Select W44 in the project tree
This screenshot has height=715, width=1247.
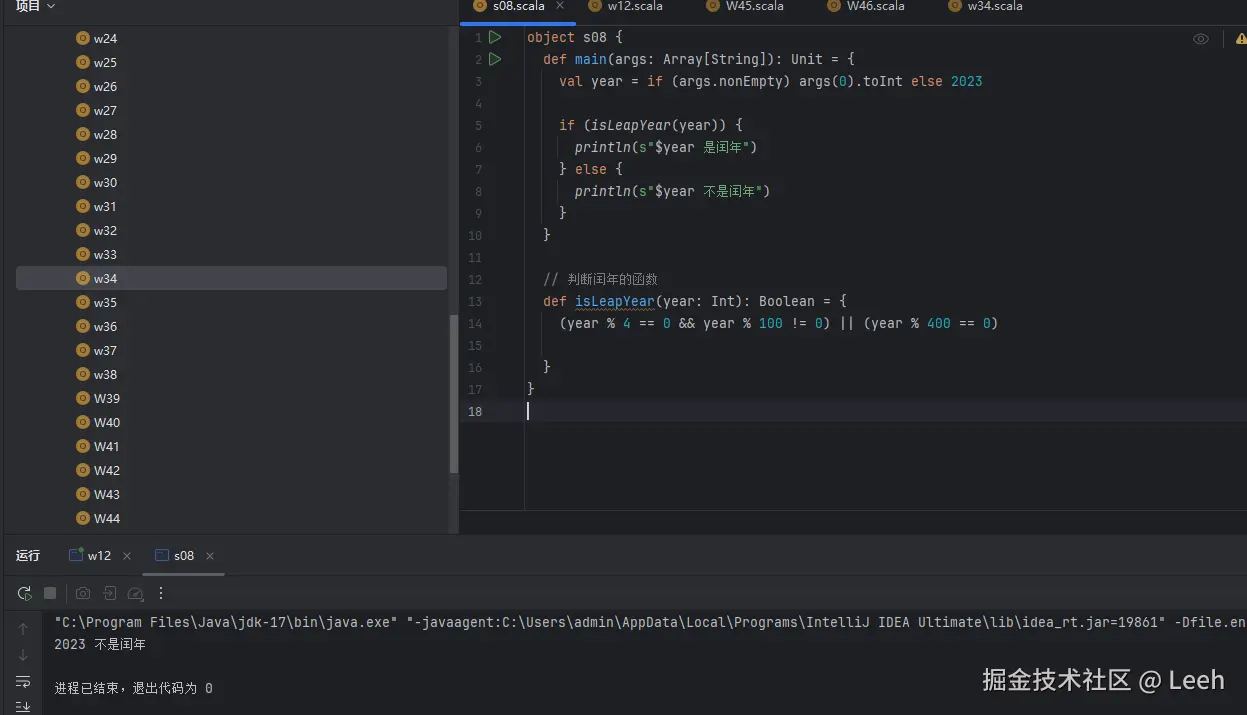point(231,518)
